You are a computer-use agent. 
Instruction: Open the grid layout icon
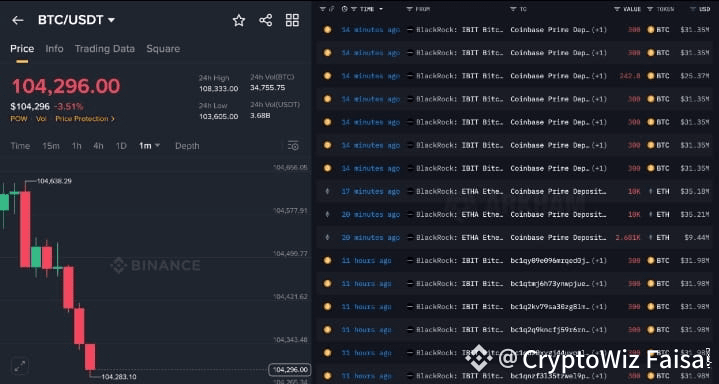(x=292, y=20)
